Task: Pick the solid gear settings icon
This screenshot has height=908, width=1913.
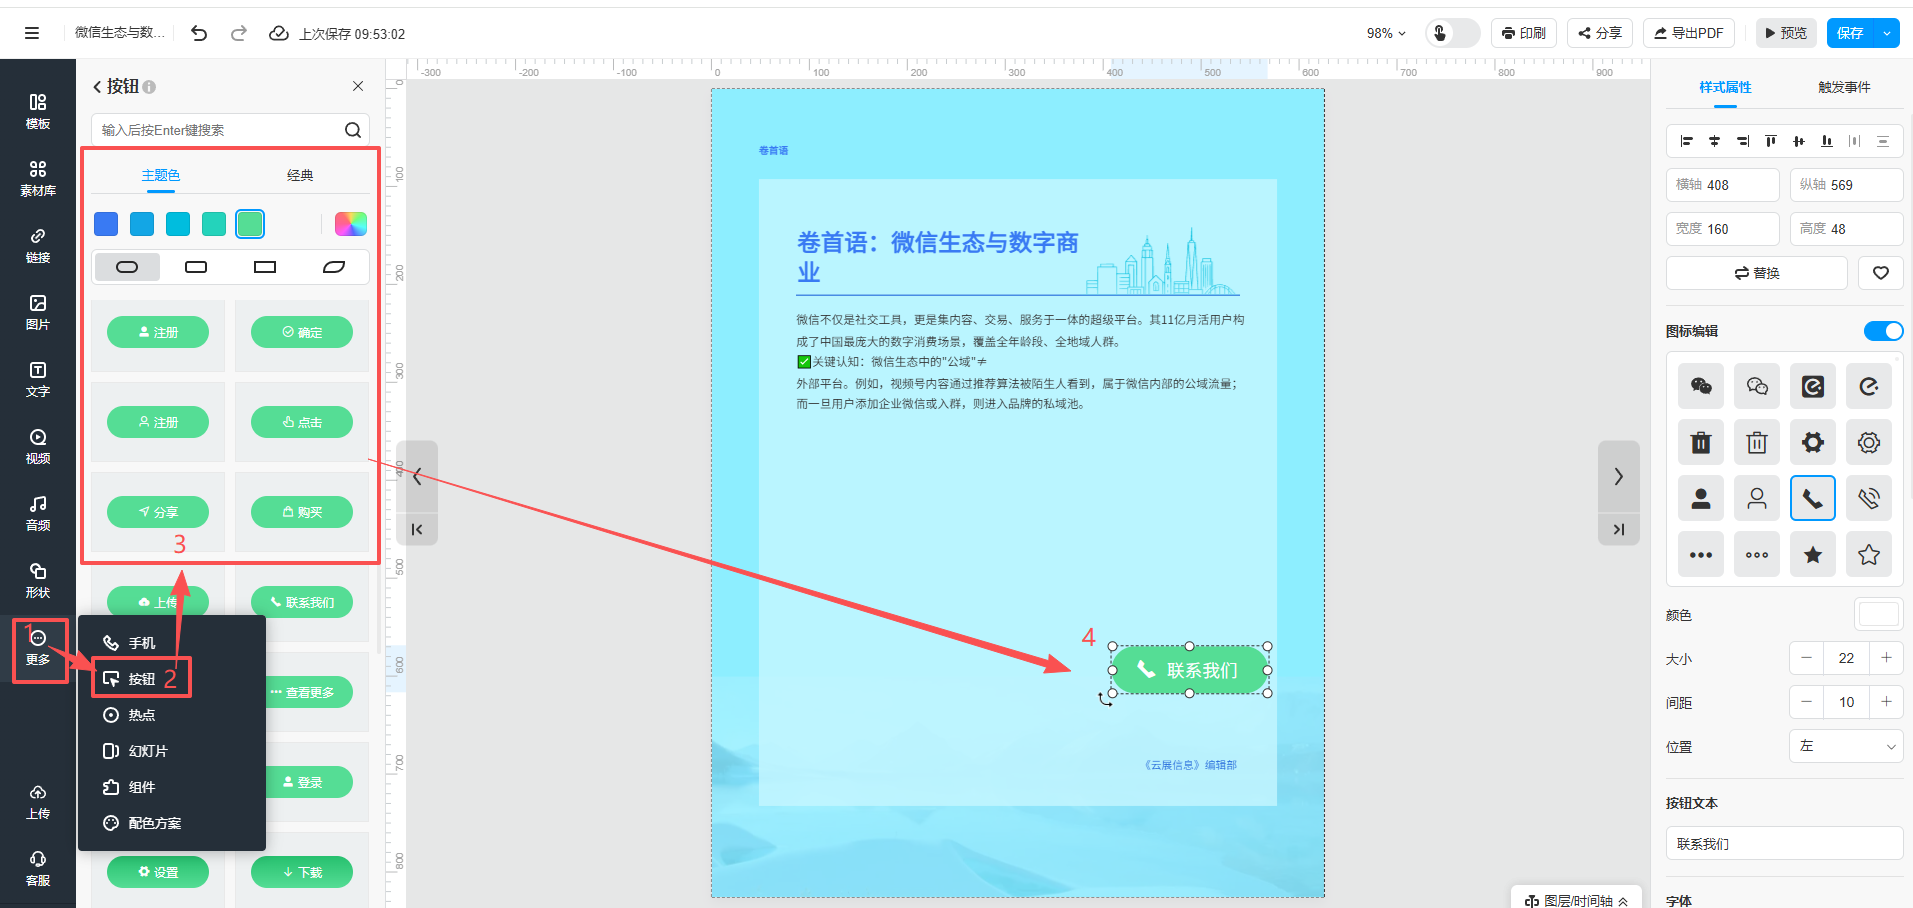Action: click(1812, 442)
